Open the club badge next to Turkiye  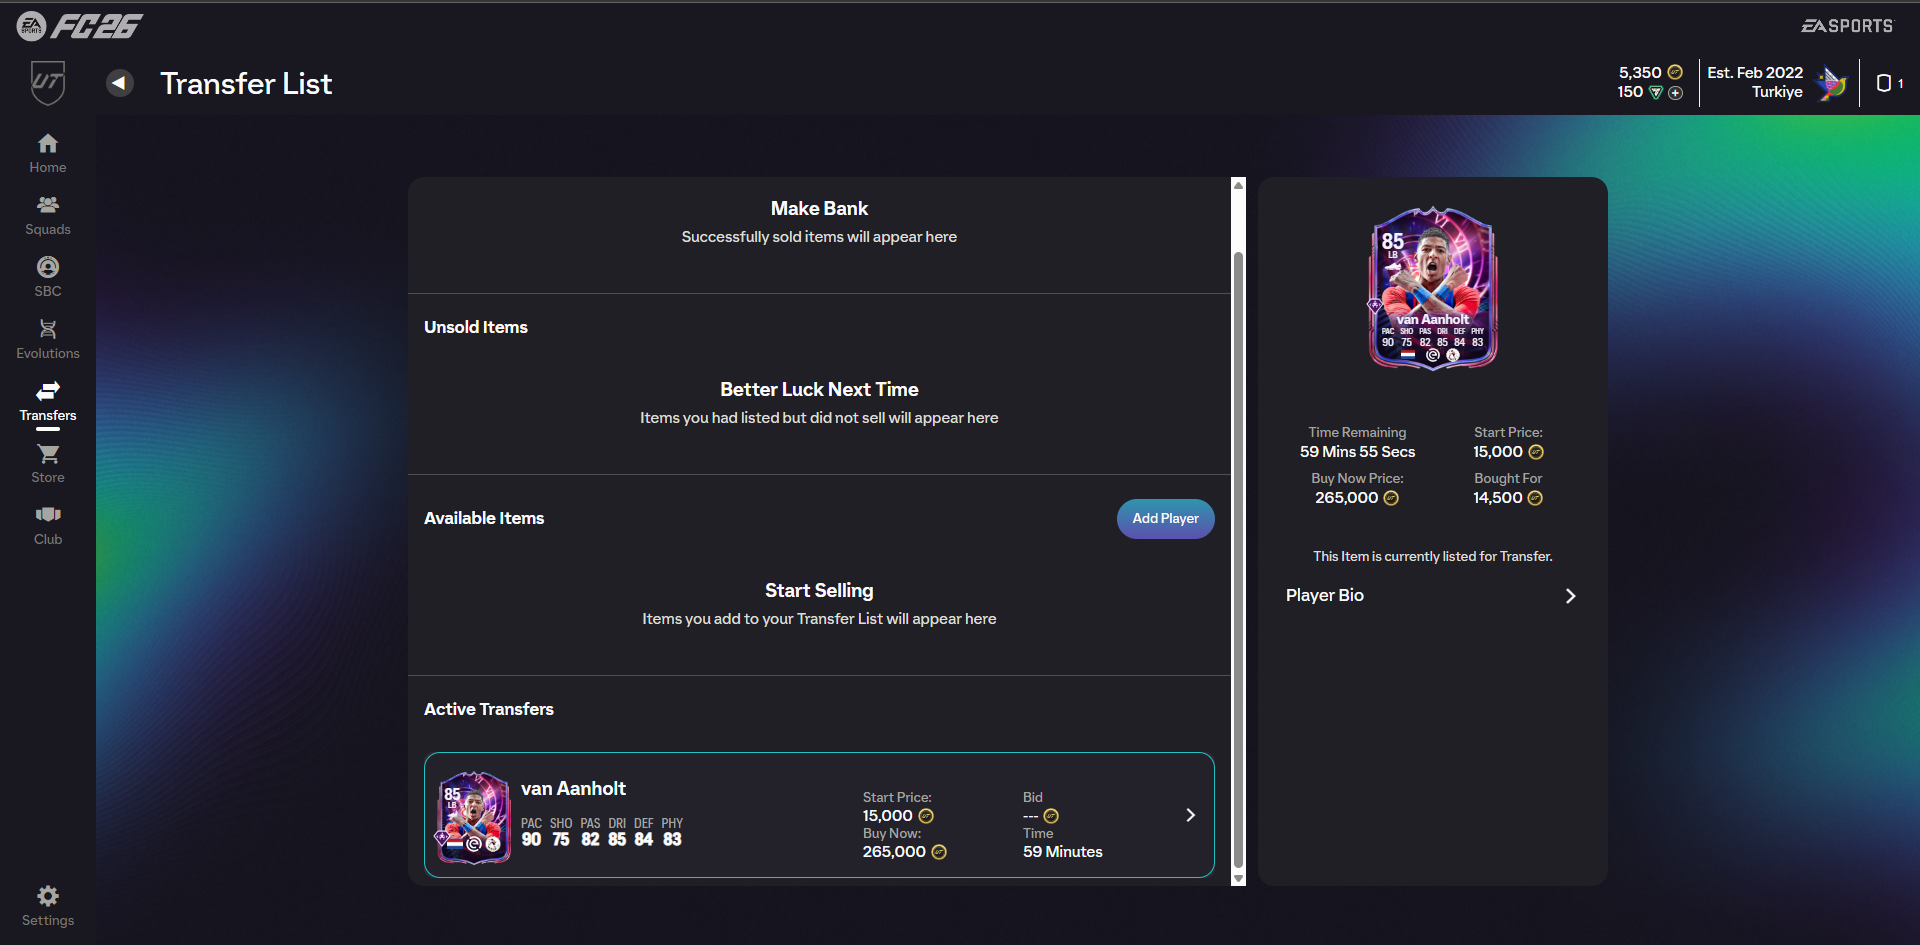[1832, 83]
